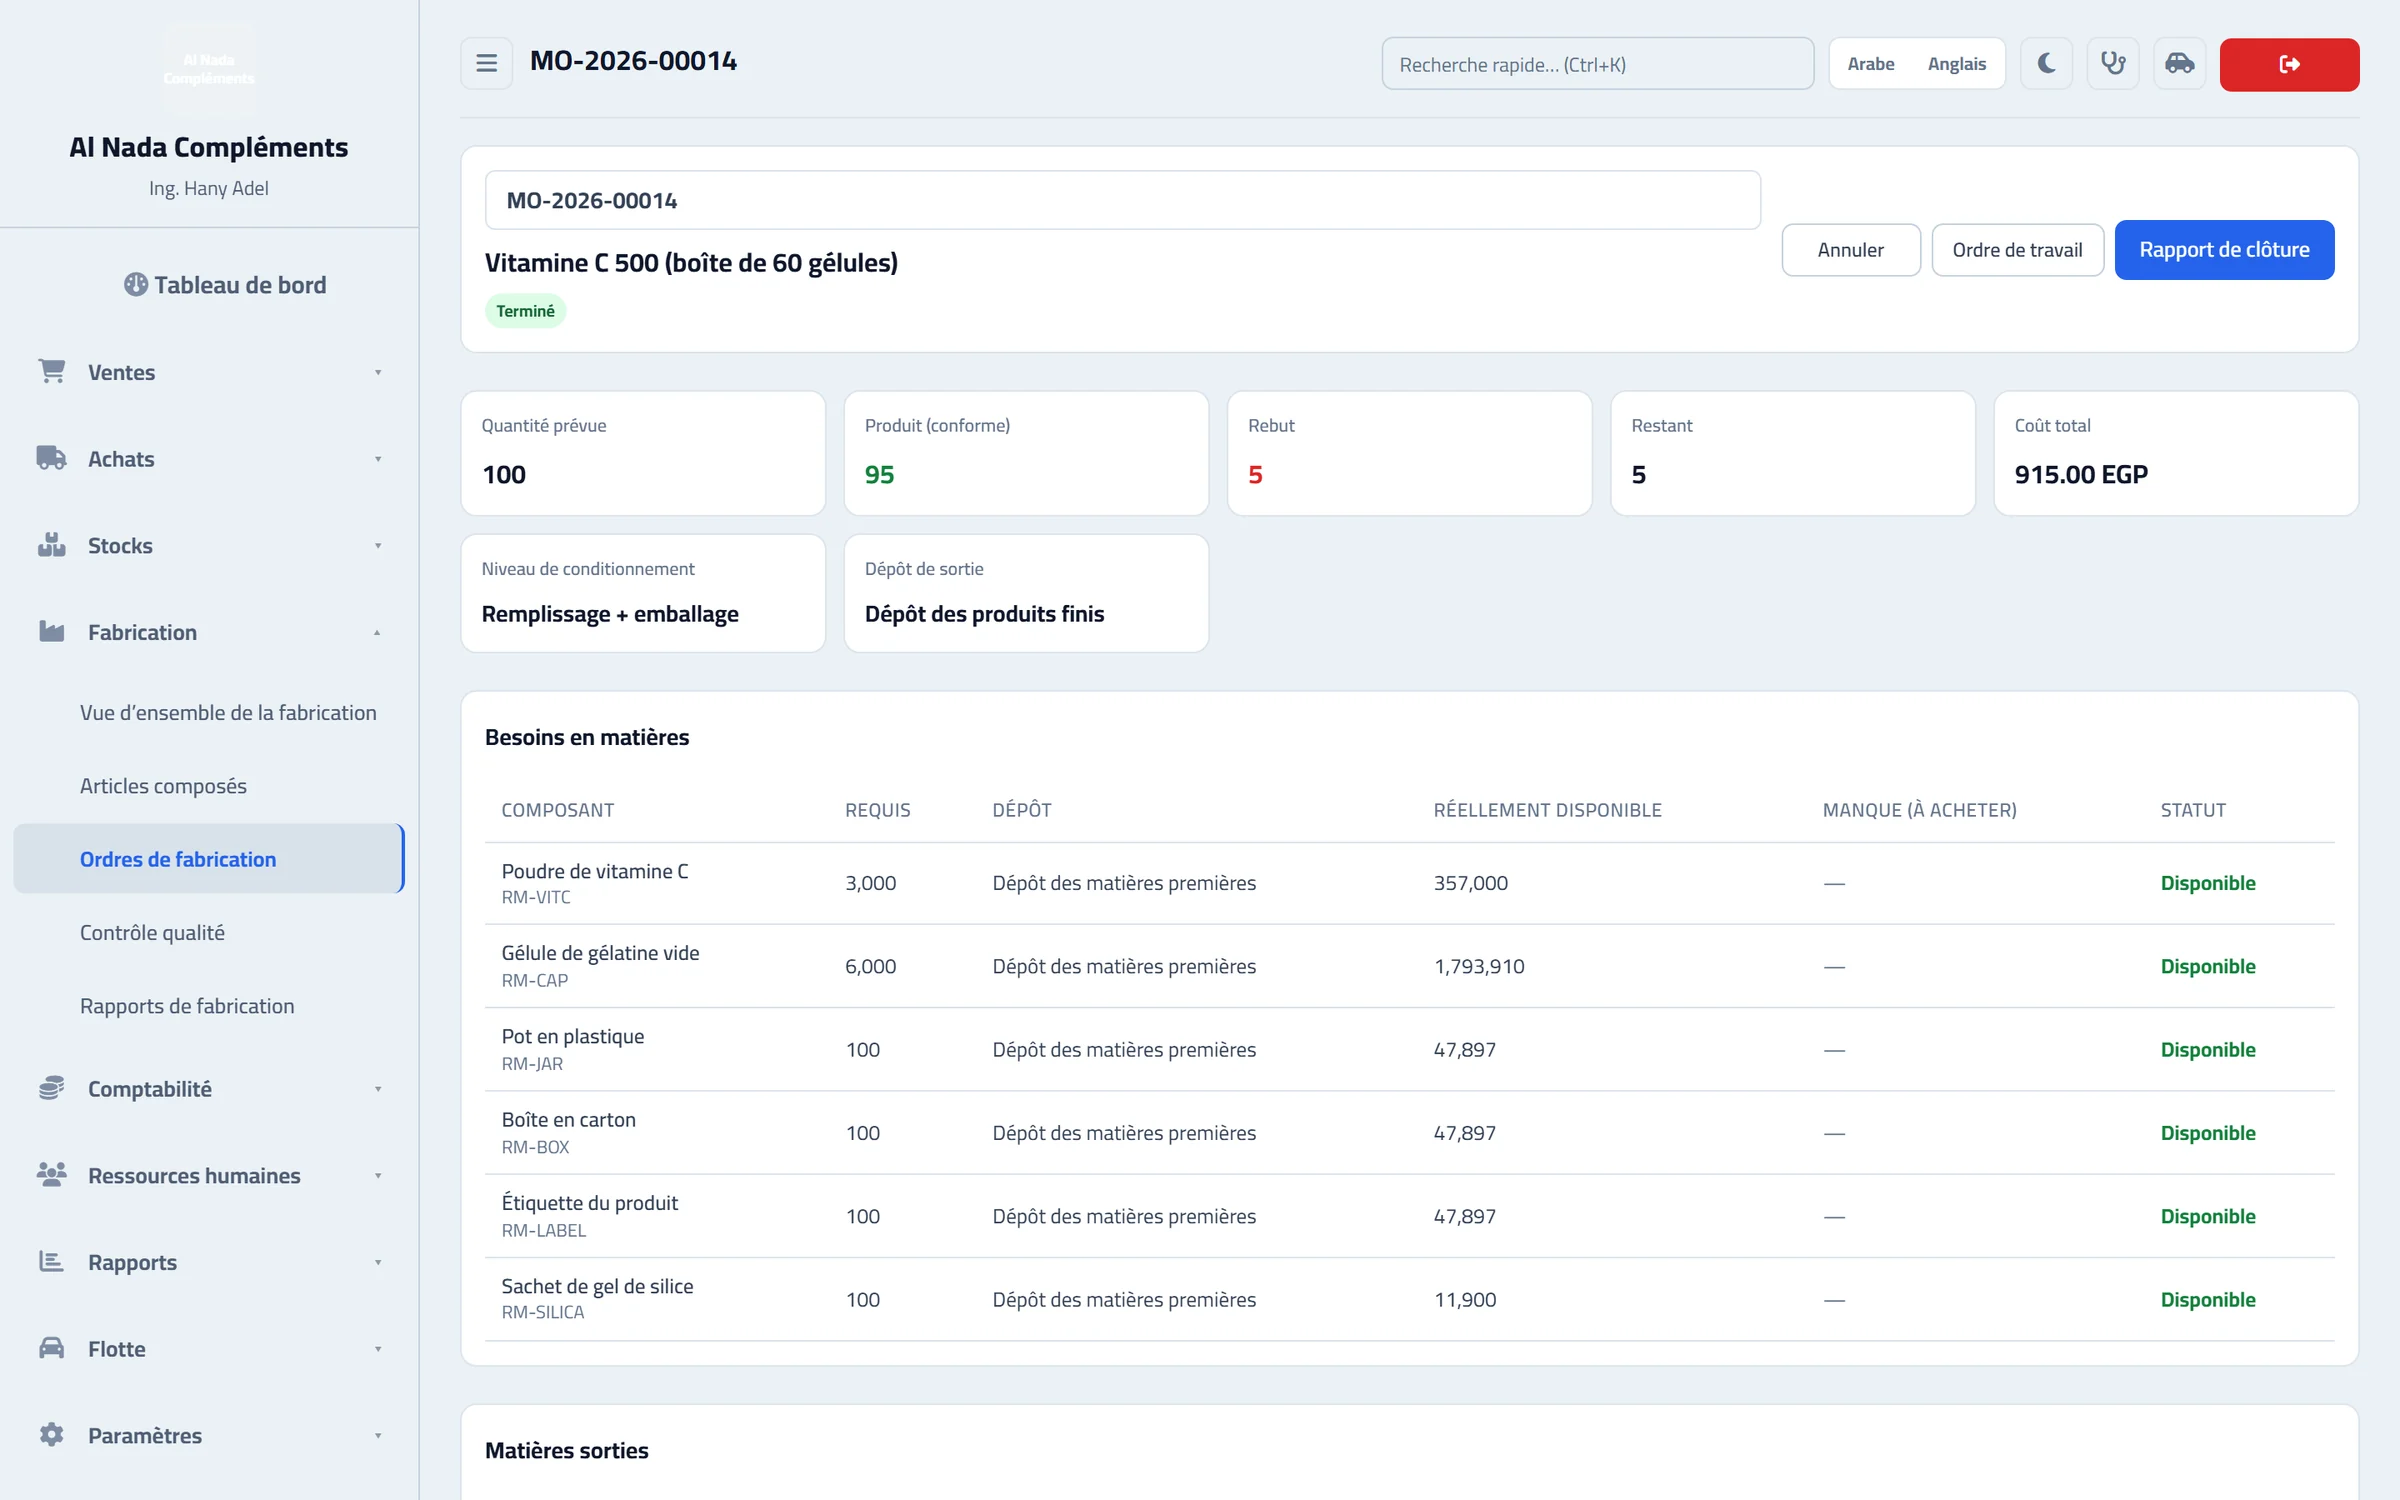Viewport: 2400px width, 1500px height.
Task: Open the car icon shortcut in header
Action: [x=2179, y=64]
